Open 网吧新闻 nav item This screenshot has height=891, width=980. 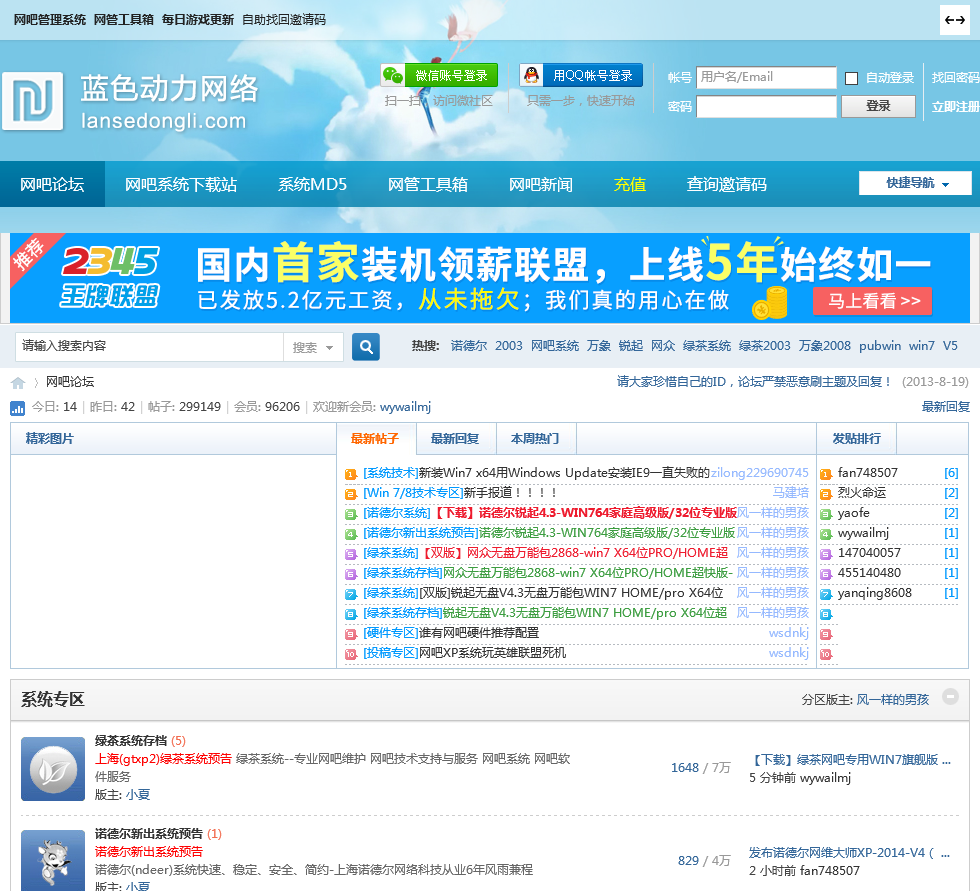541,184
